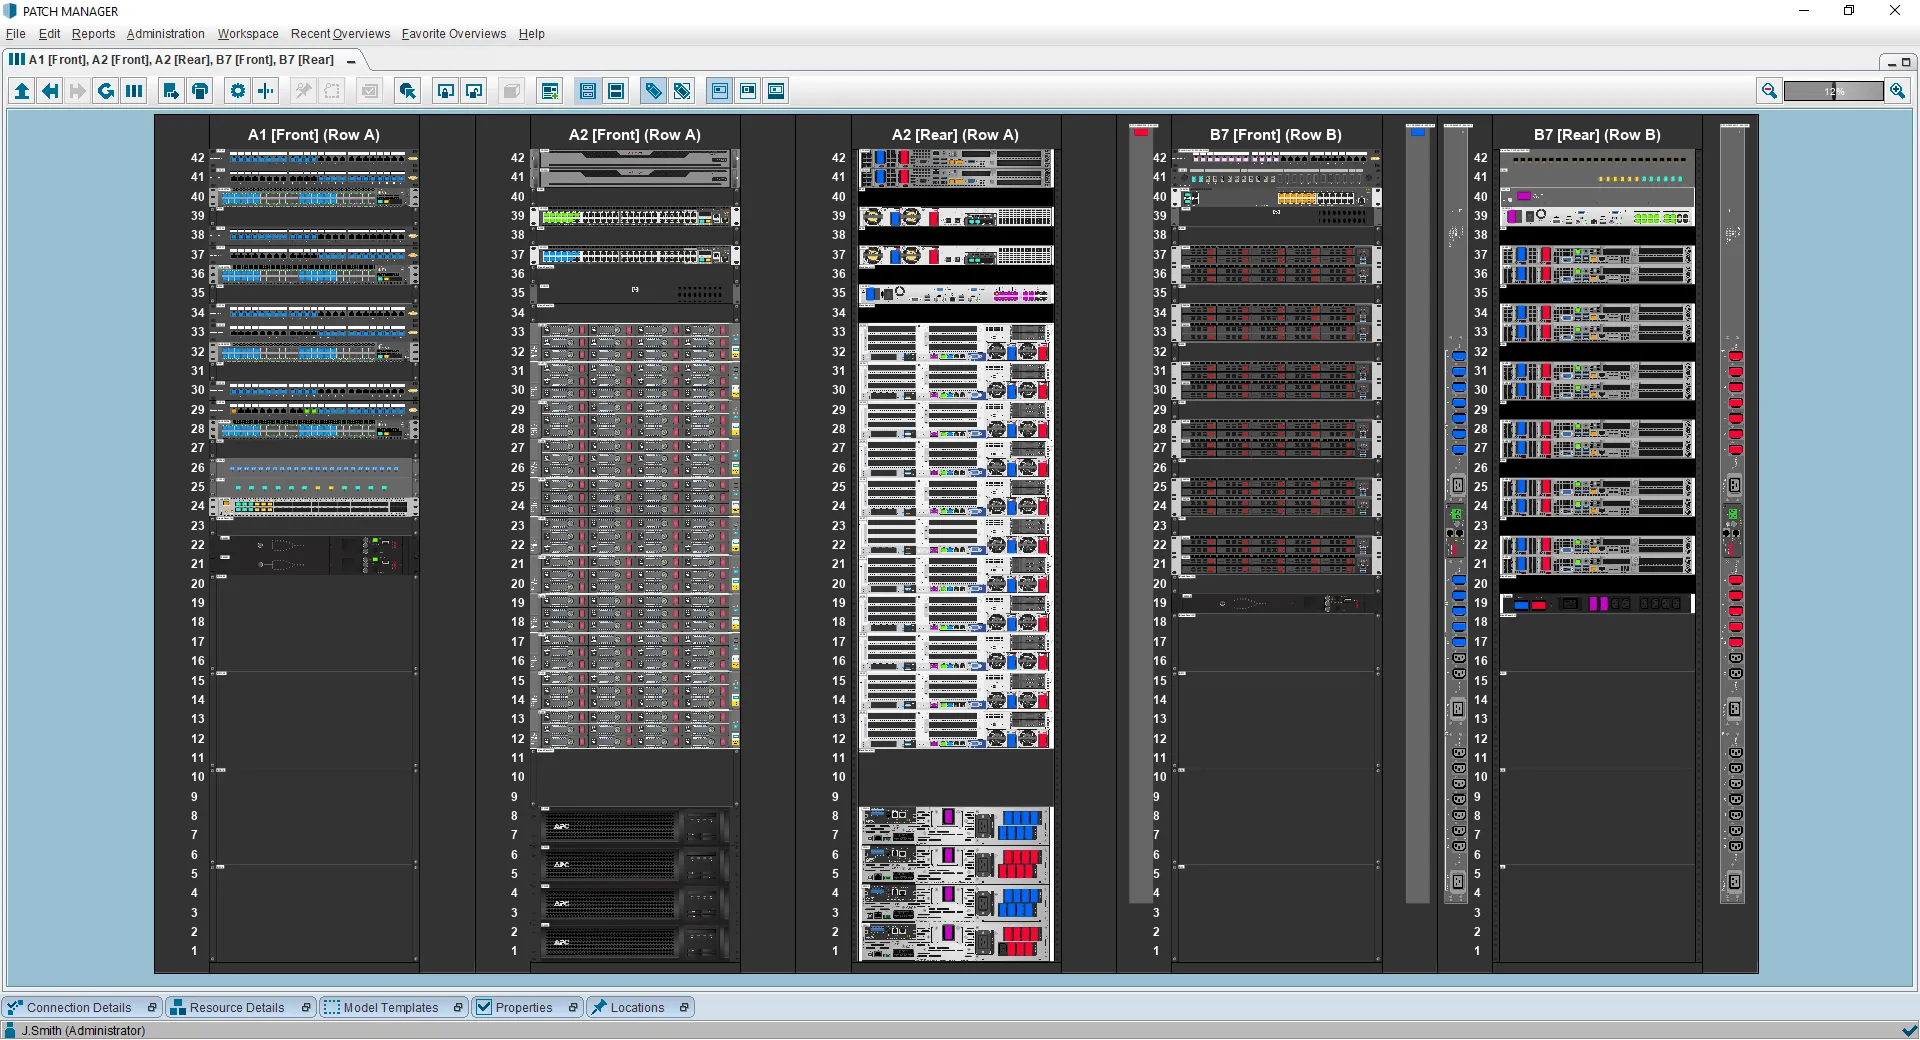Viewport: 1920px width, 1040px height.
Task: Click the align or center crosshair icon
Action: tap(265, 91)
